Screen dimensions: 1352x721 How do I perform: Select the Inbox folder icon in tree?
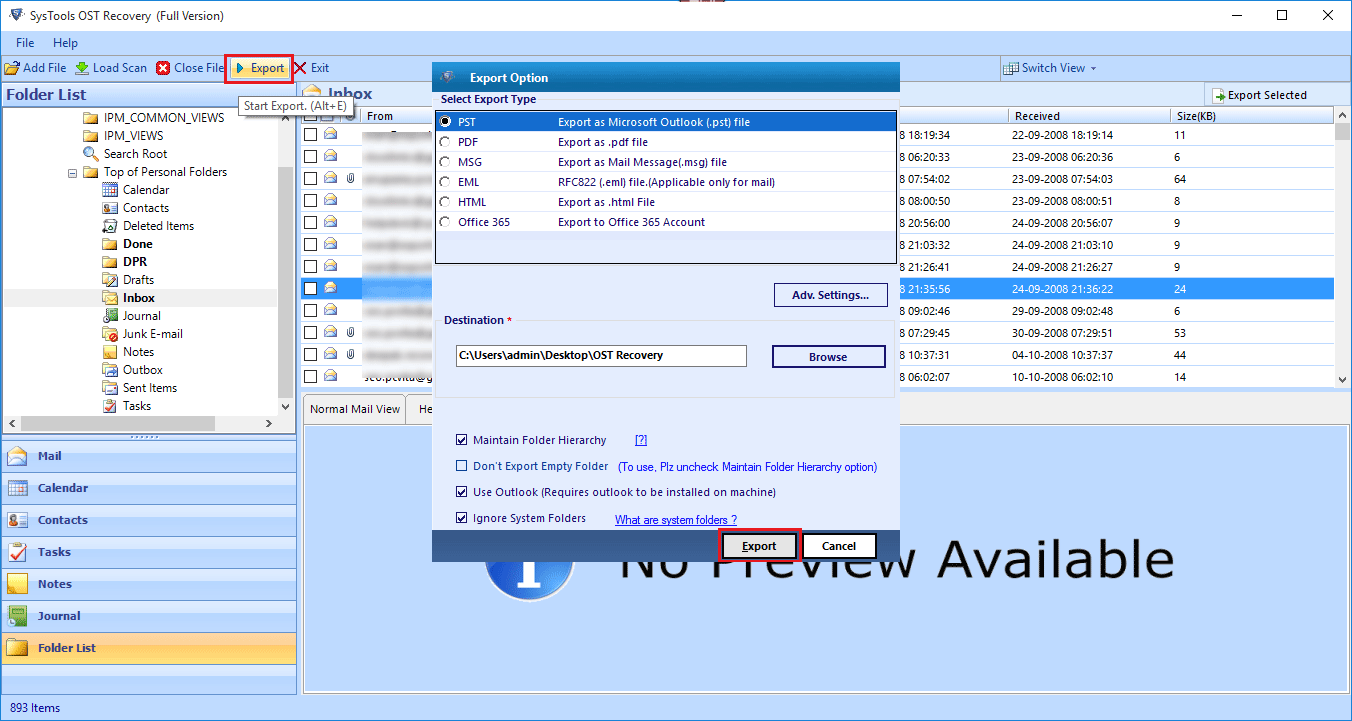pyautogui.click(x=110, y=298)
